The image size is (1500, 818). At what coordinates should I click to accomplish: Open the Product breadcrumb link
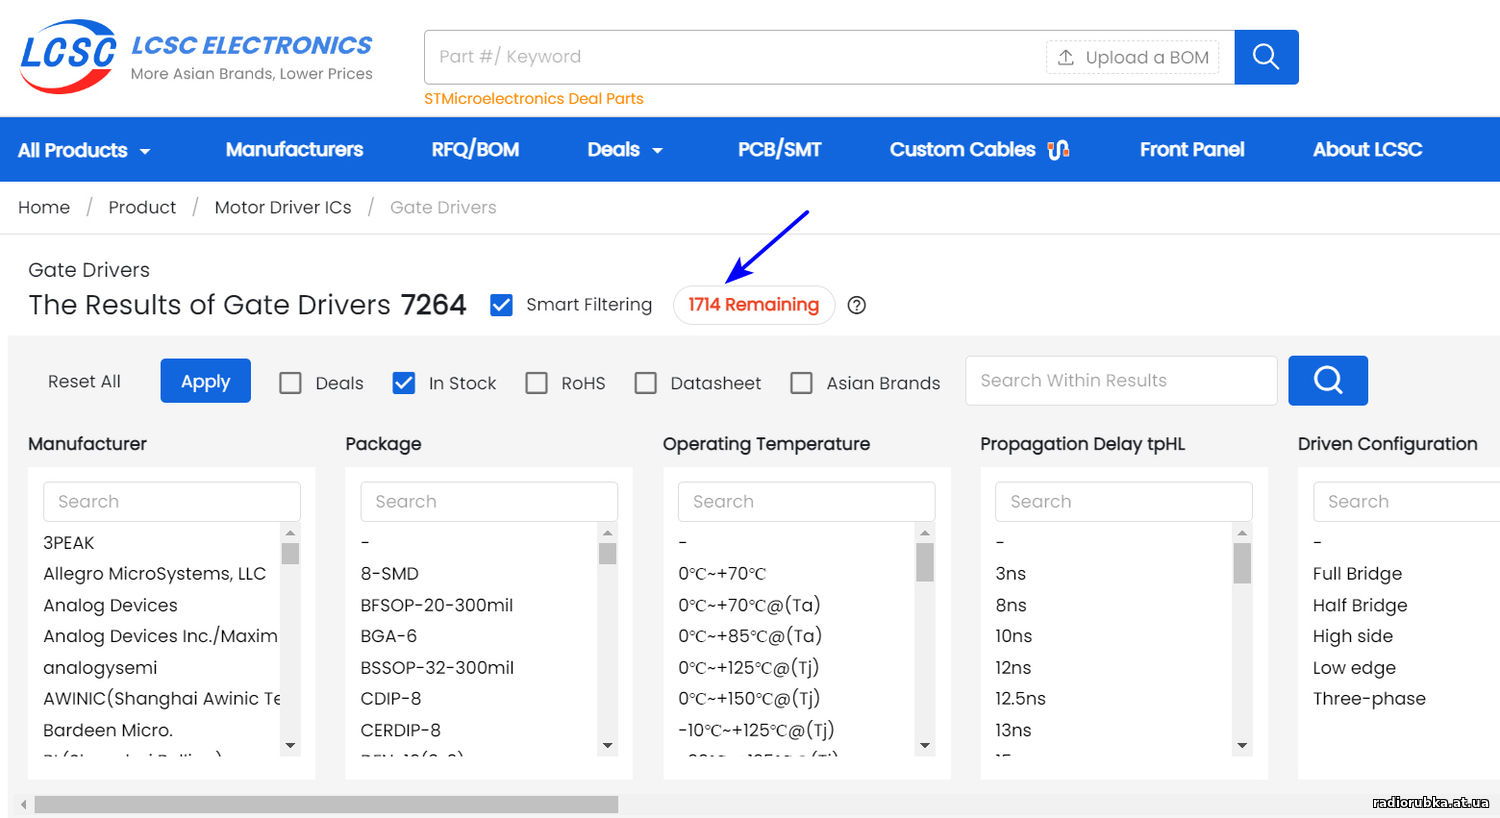click(x=142, y=207)
